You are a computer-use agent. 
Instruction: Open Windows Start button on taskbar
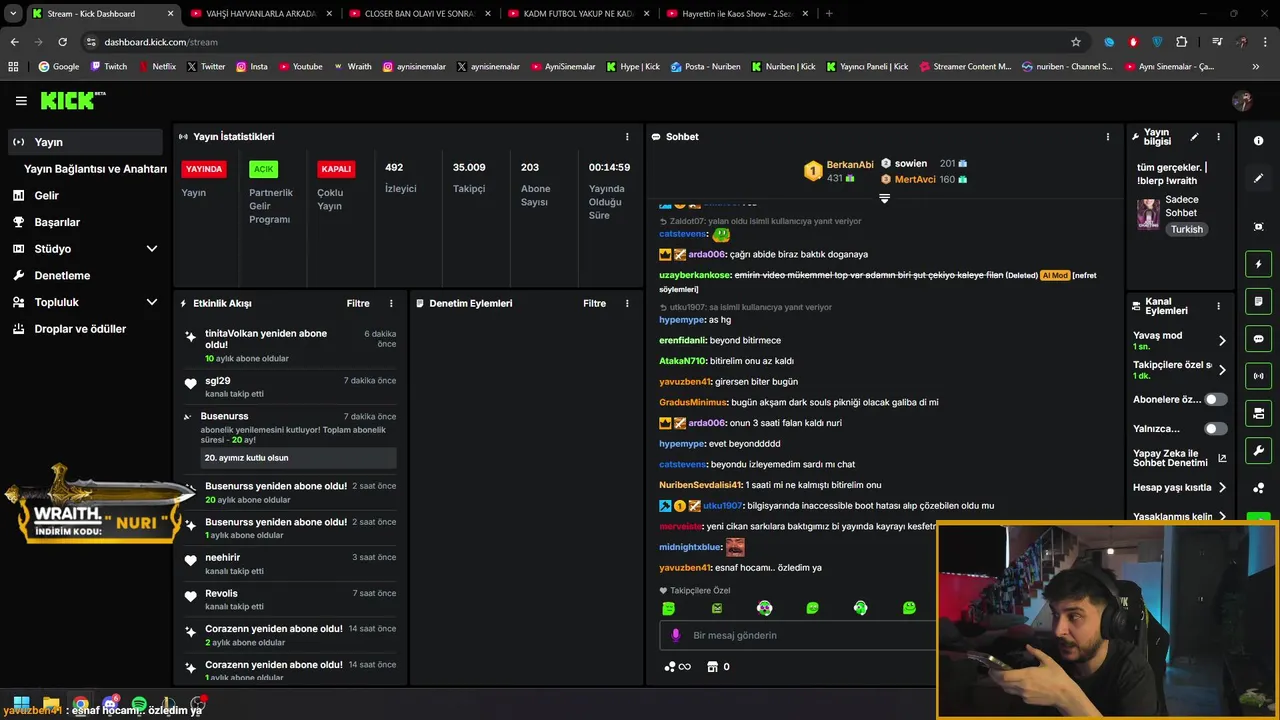[x=21, y=705]
